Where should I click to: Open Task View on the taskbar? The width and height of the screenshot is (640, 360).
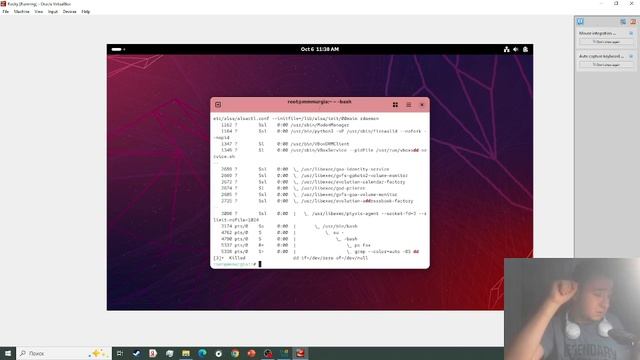(120, 353)
